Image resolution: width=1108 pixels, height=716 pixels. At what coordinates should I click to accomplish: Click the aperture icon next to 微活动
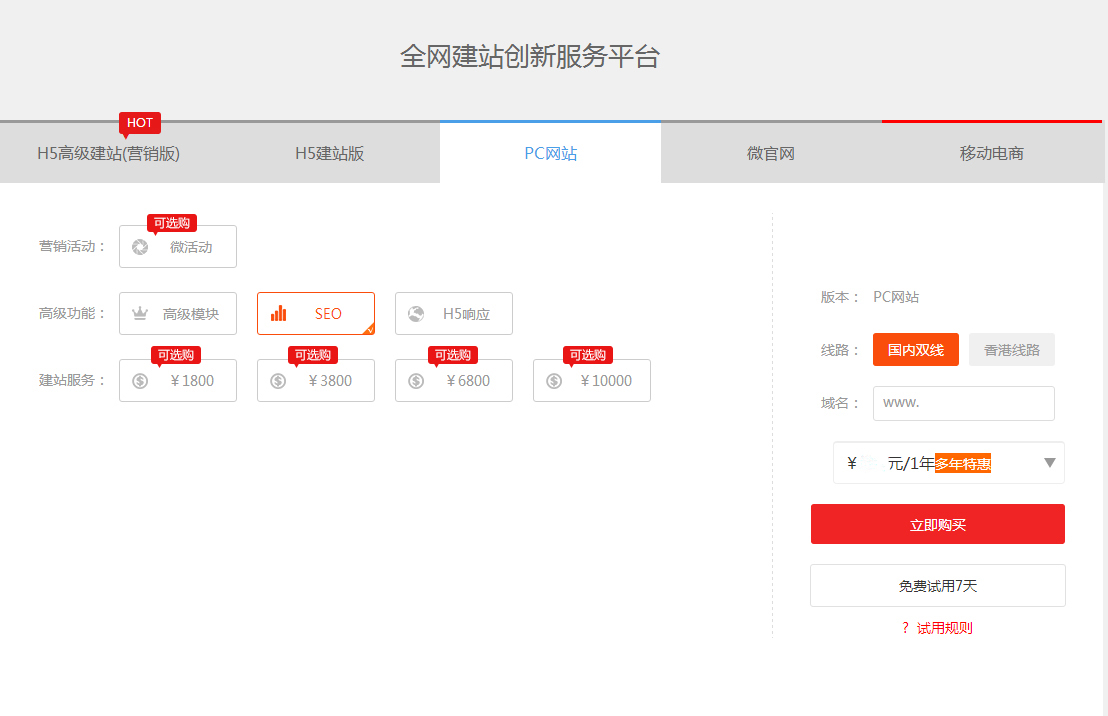[x=140, y=247]
